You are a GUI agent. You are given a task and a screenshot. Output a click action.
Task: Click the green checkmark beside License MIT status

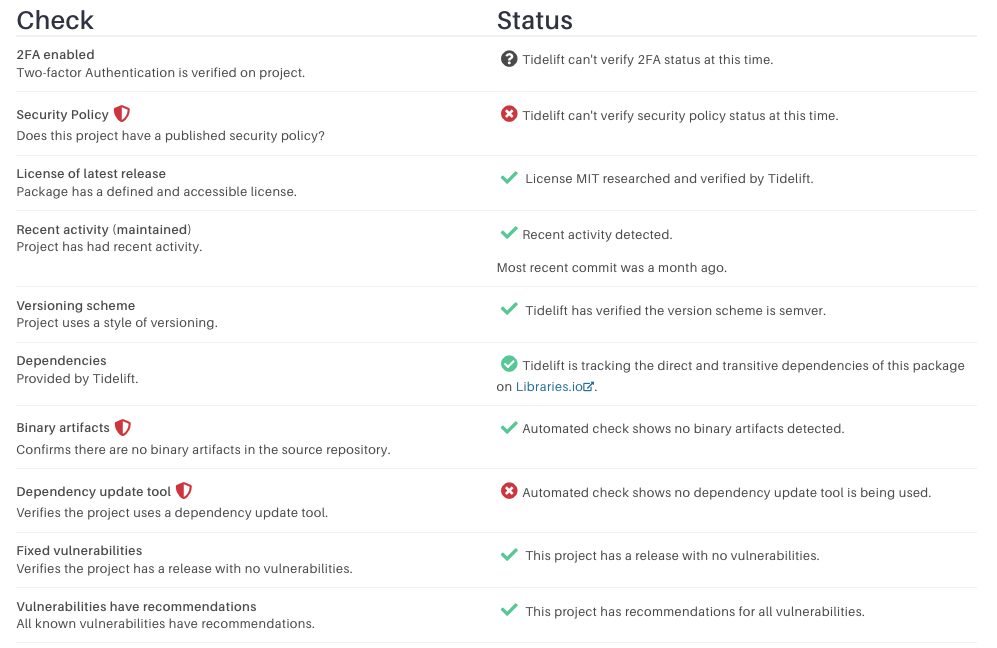pos(509,178)
